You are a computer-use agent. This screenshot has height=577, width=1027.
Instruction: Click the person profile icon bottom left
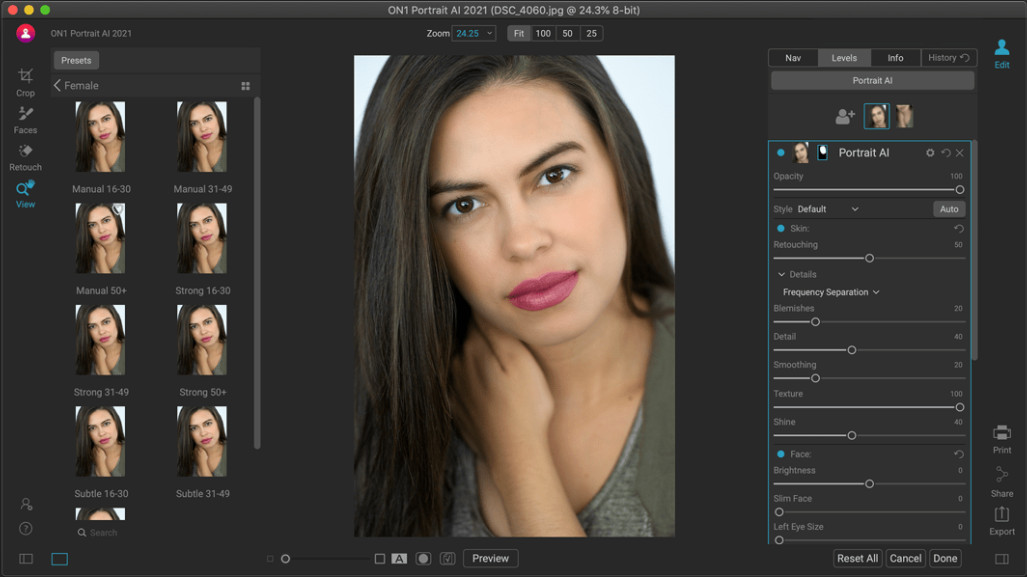[x=26, y=504]
